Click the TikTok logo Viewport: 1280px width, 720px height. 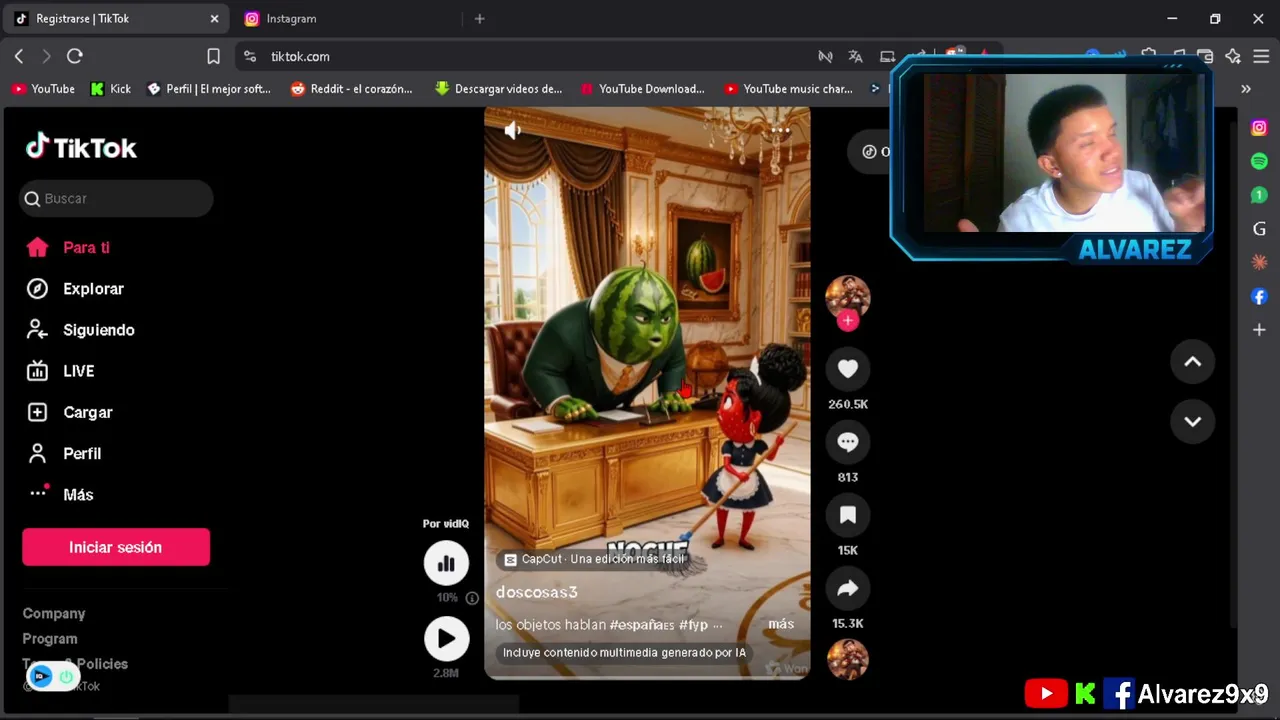coord(81,147)
